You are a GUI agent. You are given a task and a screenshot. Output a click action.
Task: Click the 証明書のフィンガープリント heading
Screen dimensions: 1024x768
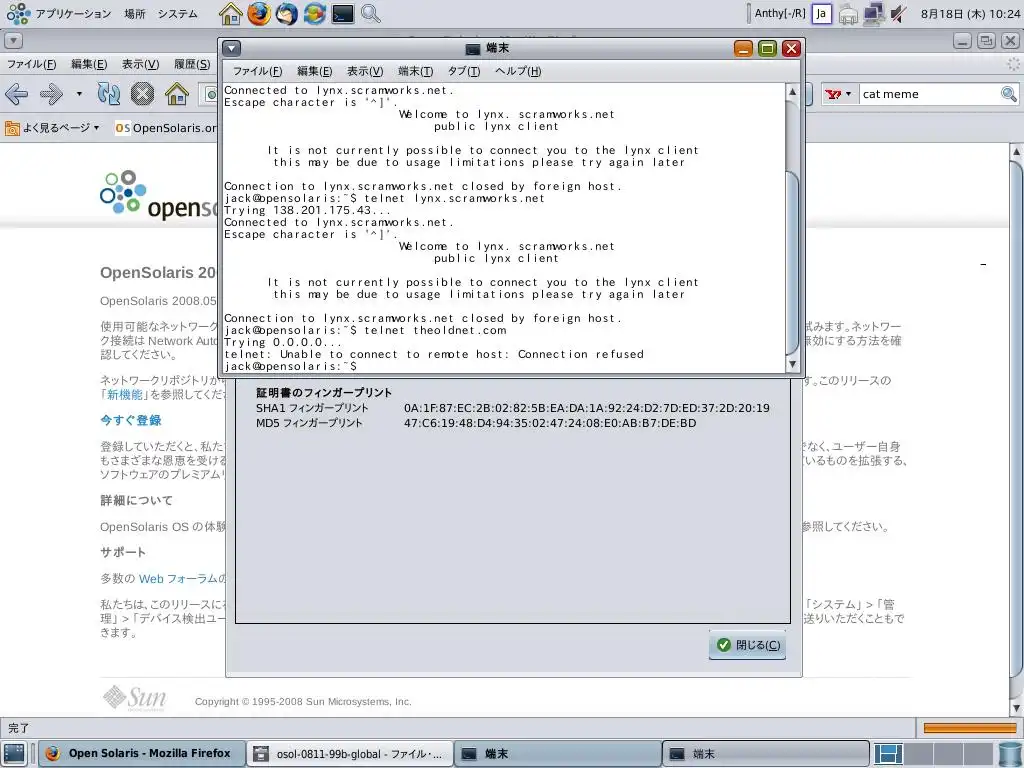click(x=324, y=392)
